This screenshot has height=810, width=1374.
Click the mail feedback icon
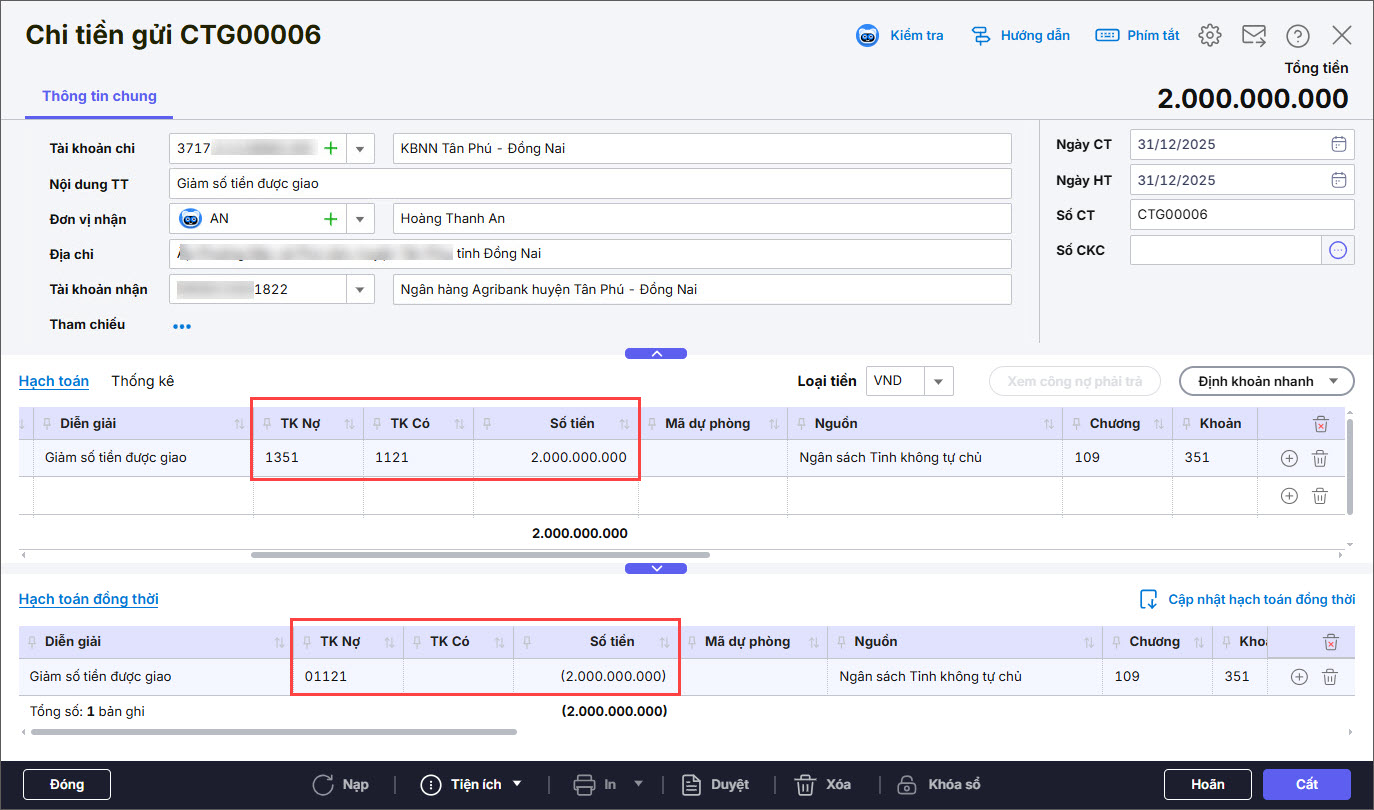click(1254, 36)
